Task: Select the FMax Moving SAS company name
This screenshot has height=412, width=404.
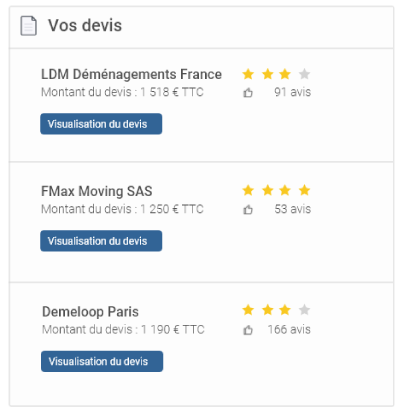Action: pyautogui.click(x=97, y=191)
